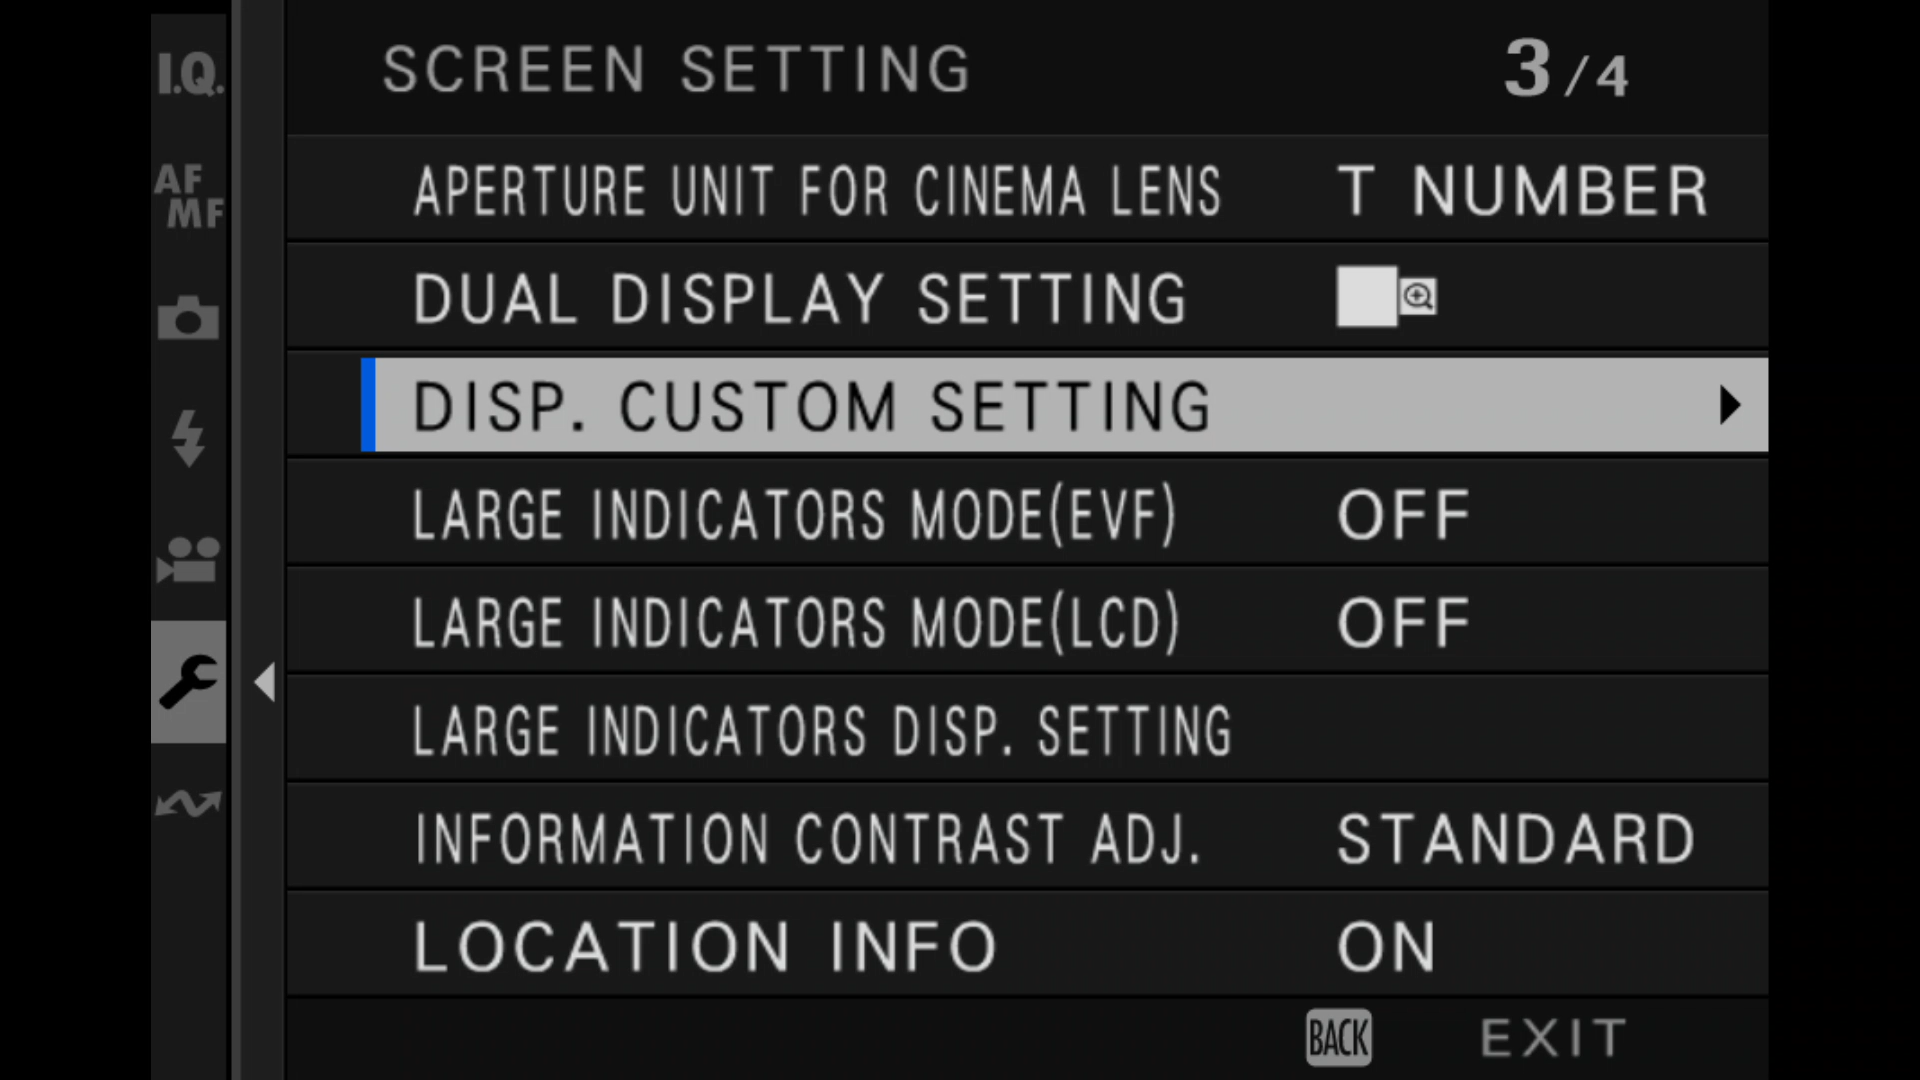Change Information Contrast Adj. STANDARD value
This screenshot has width=1920, height=1080.
click(x=1516, y=839)
